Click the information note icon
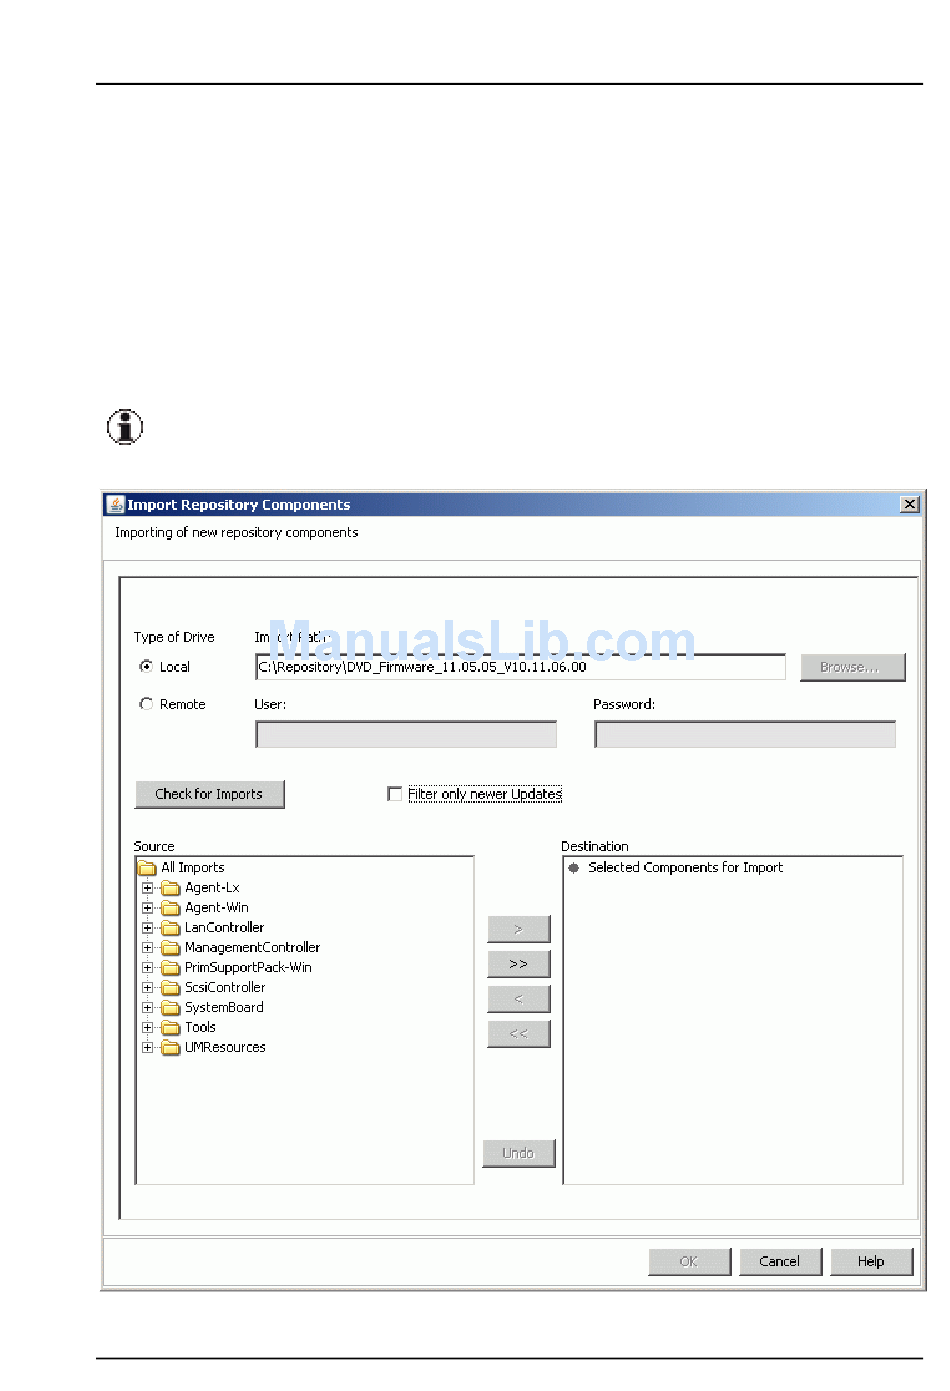This screenshot has height=1391, width=950. pyautogui.click(x=125, y=427)
